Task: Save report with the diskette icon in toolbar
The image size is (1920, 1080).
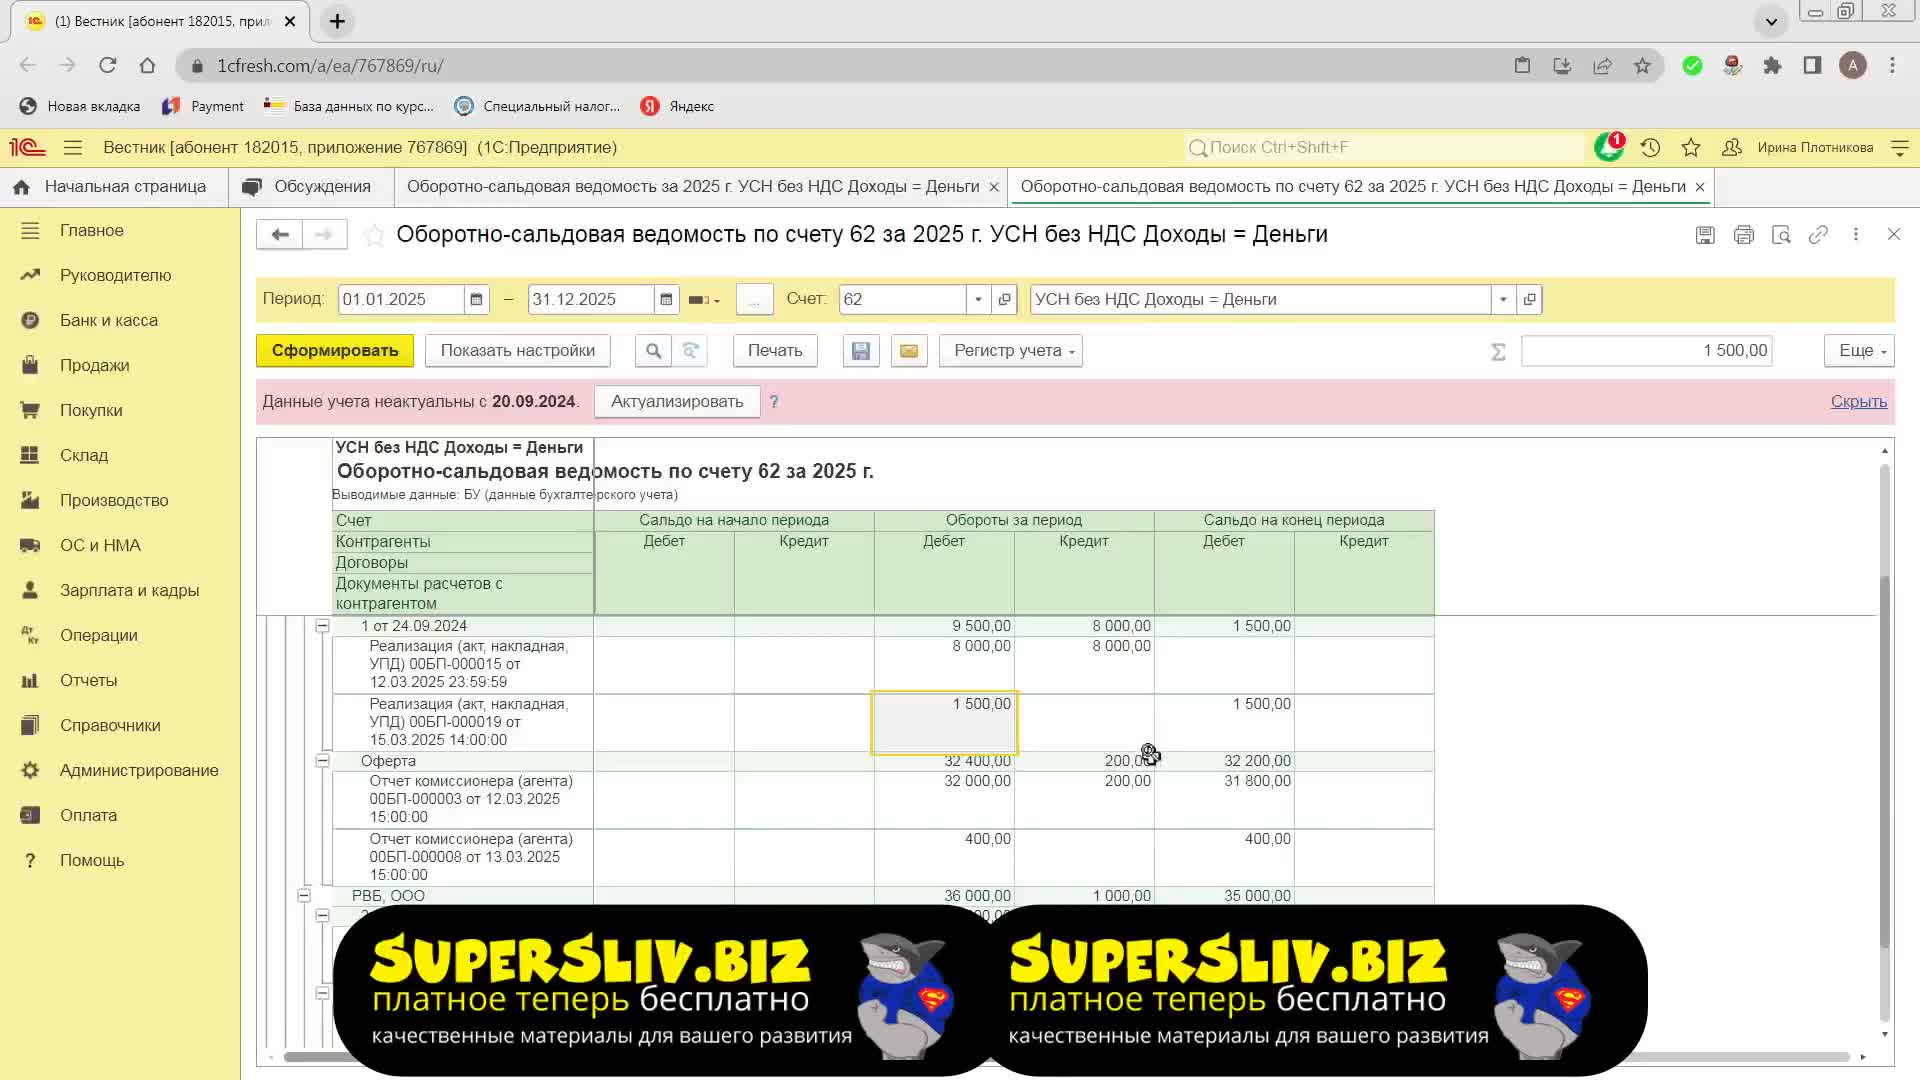Action: tap(861, 351)
